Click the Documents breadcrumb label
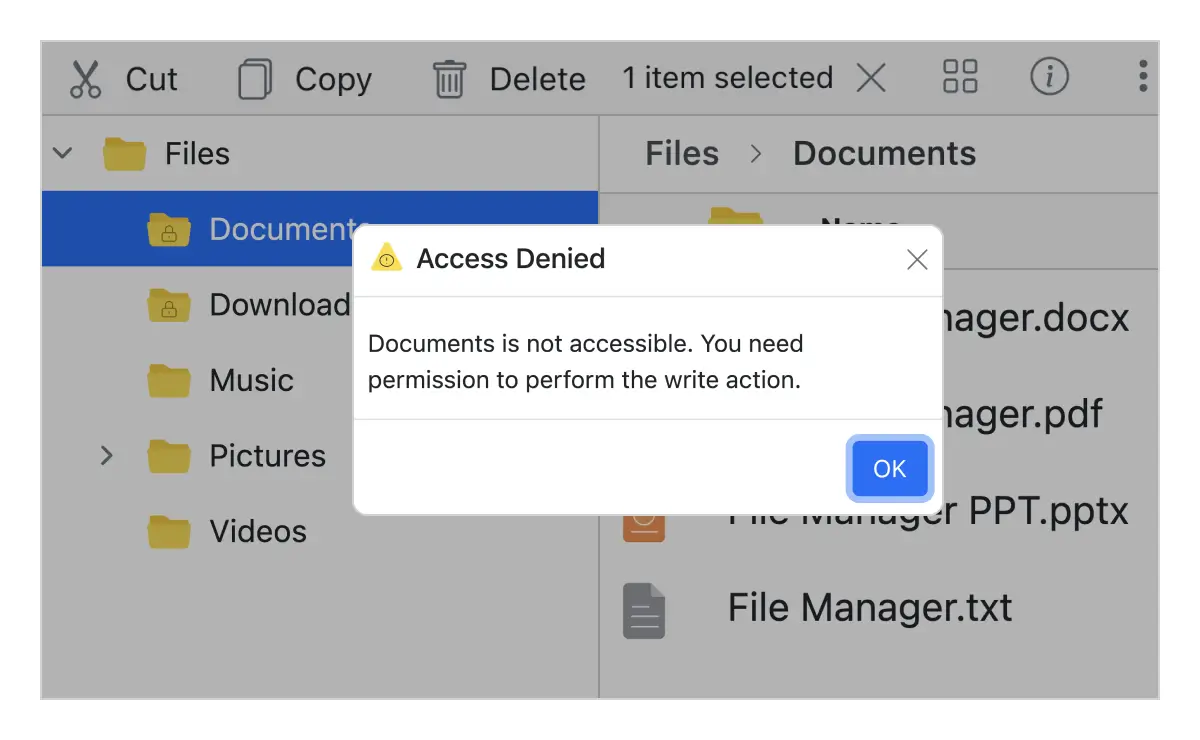Viewport: 1200px width, 740px height. point(884,153)
